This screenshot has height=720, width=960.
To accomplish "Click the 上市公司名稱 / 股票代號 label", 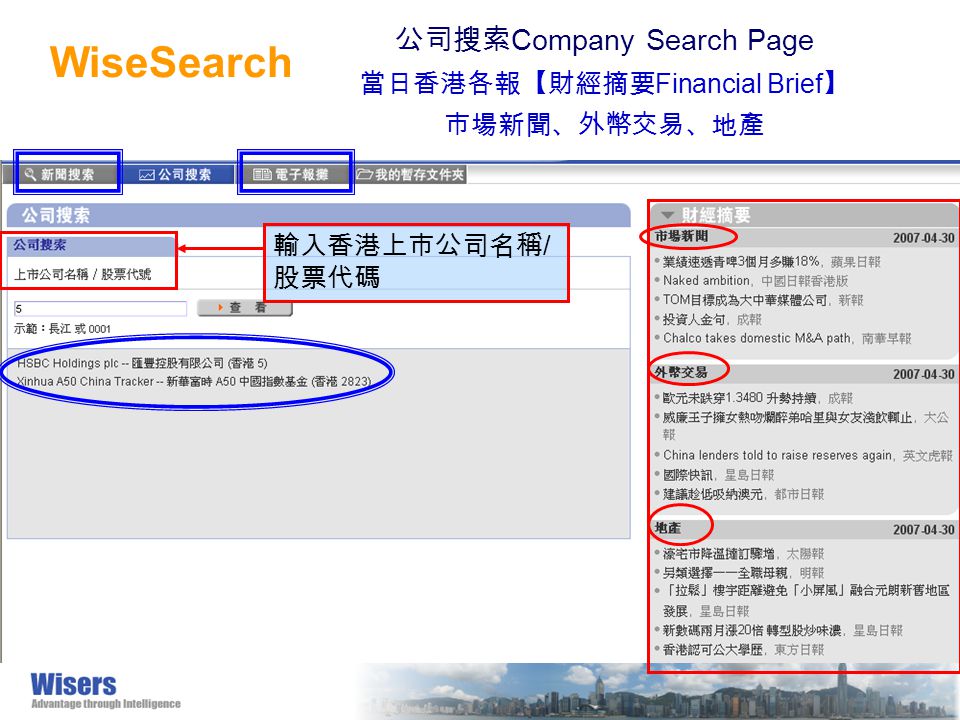I will [83, 274].
